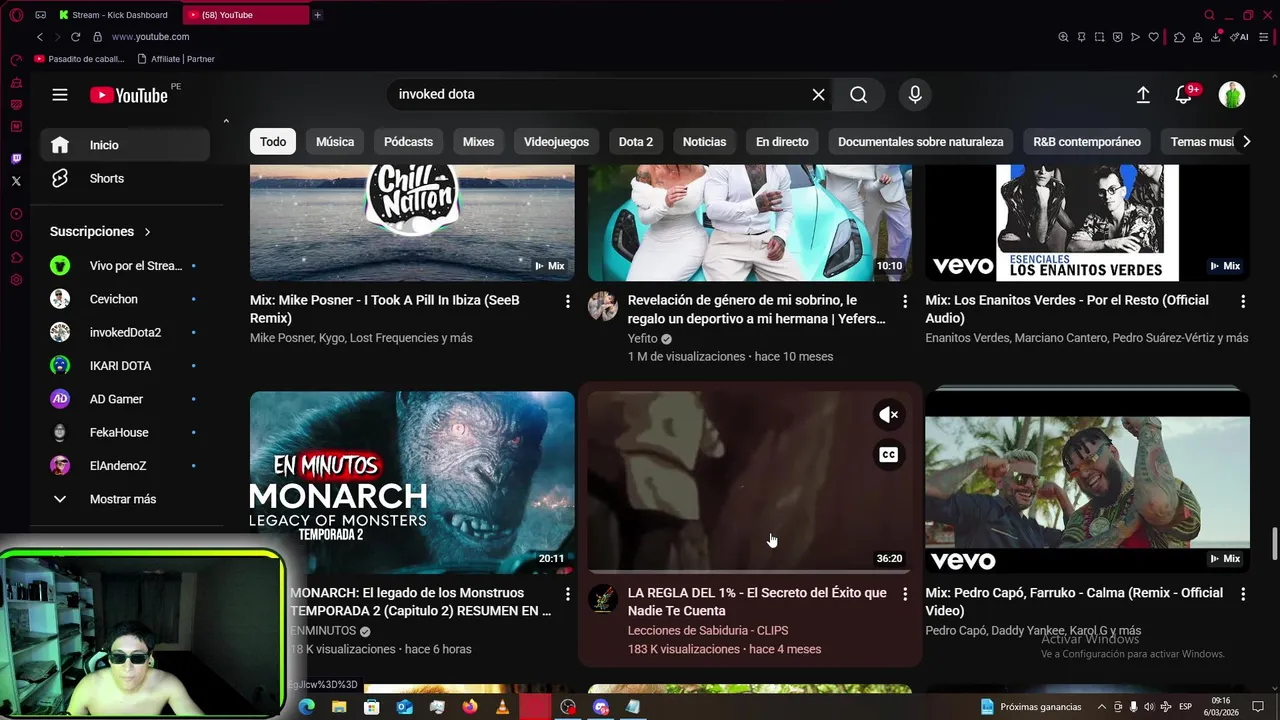Open Affiliate | Partner bookmark

(176, 59)
